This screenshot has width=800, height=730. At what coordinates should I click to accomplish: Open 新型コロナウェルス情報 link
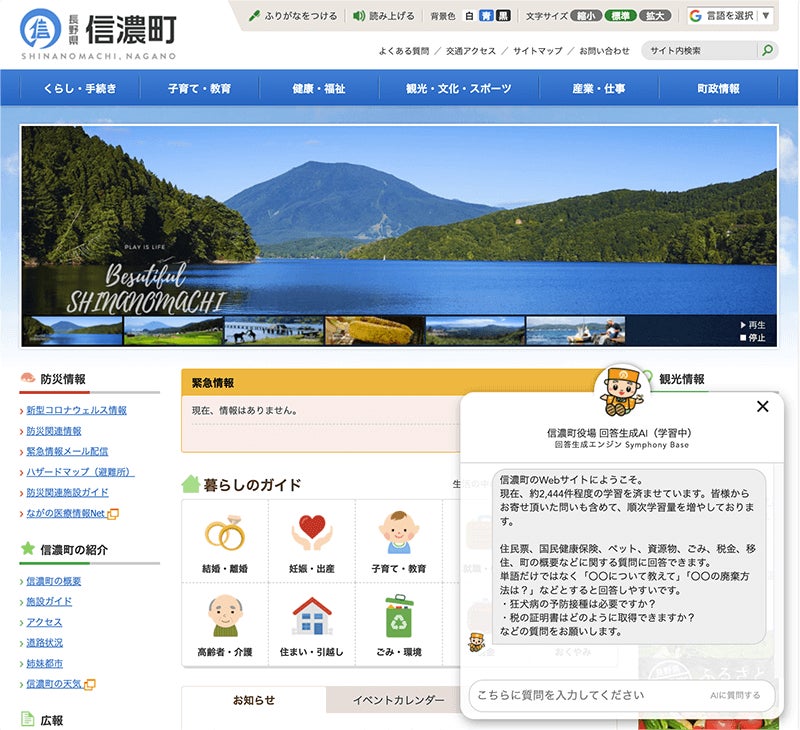77,410
